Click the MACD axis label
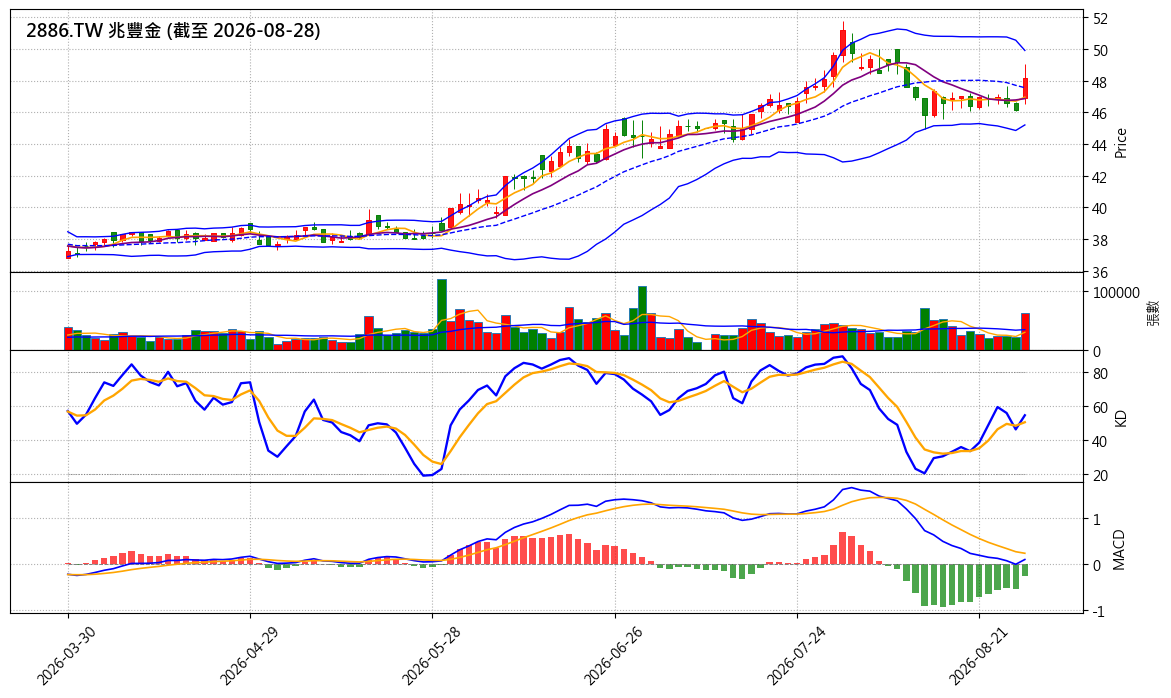The image size is (1171, 698). [x=1120, y=550]
